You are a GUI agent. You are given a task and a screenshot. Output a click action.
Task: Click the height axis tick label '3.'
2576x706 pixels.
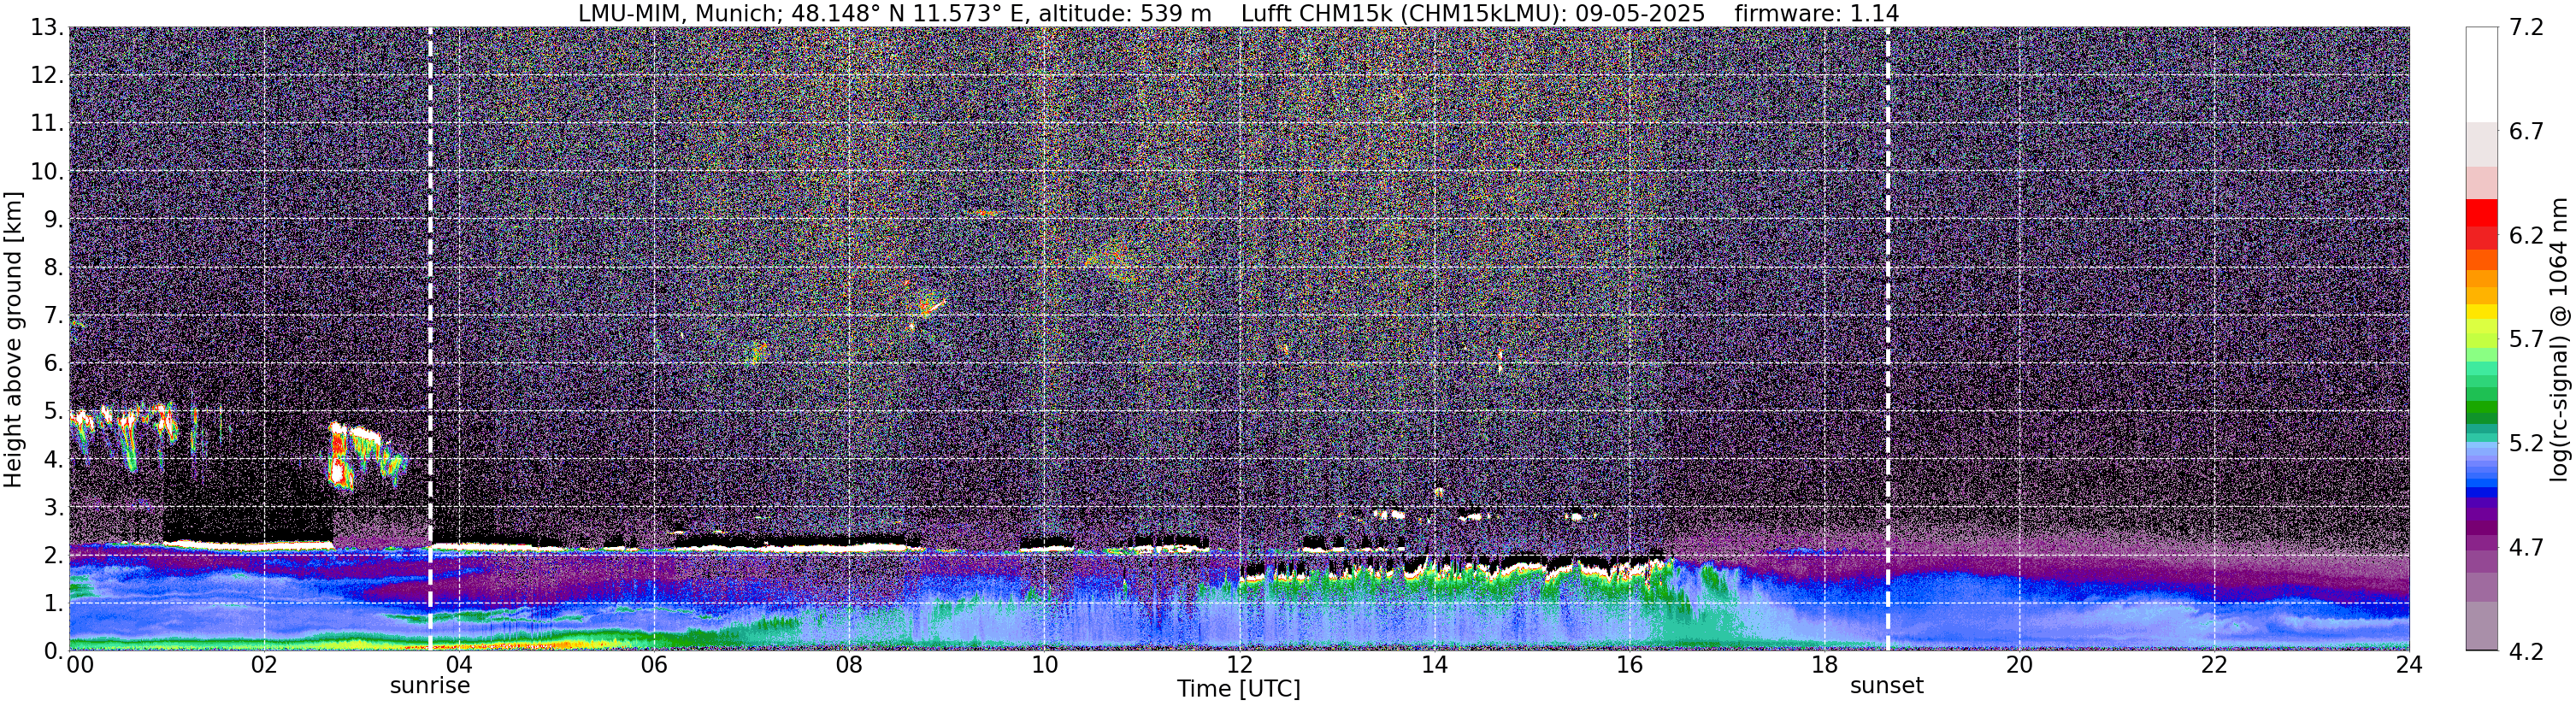pos(54,508)
